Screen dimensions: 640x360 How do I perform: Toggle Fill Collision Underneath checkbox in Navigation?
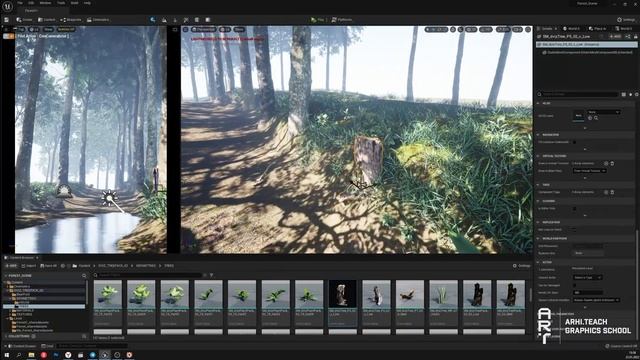click(575, 142)
